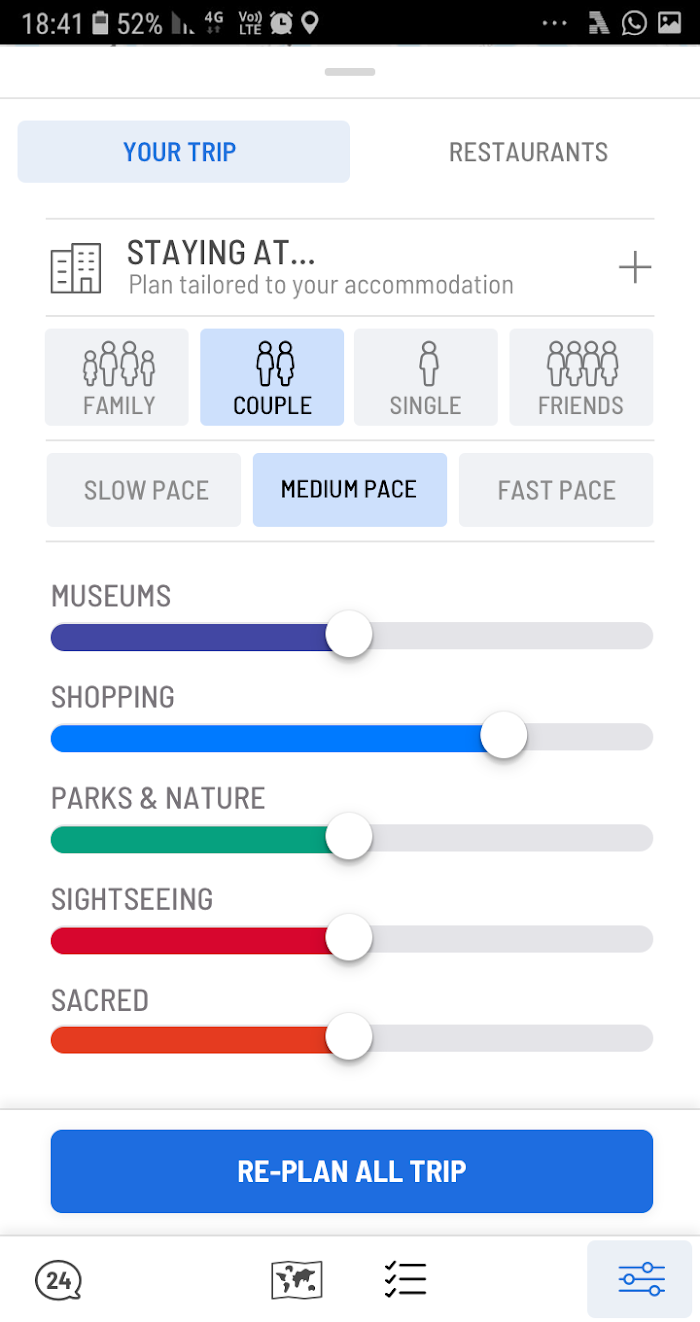Add accommodation with the plus icon
The image size is (700, 1322).
635,268
